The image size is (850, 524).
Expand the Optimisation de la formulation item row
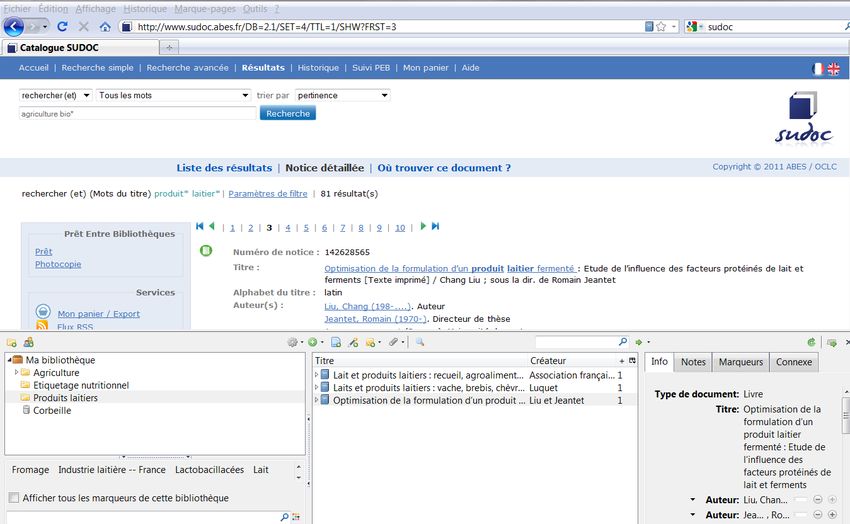(317, 400)
